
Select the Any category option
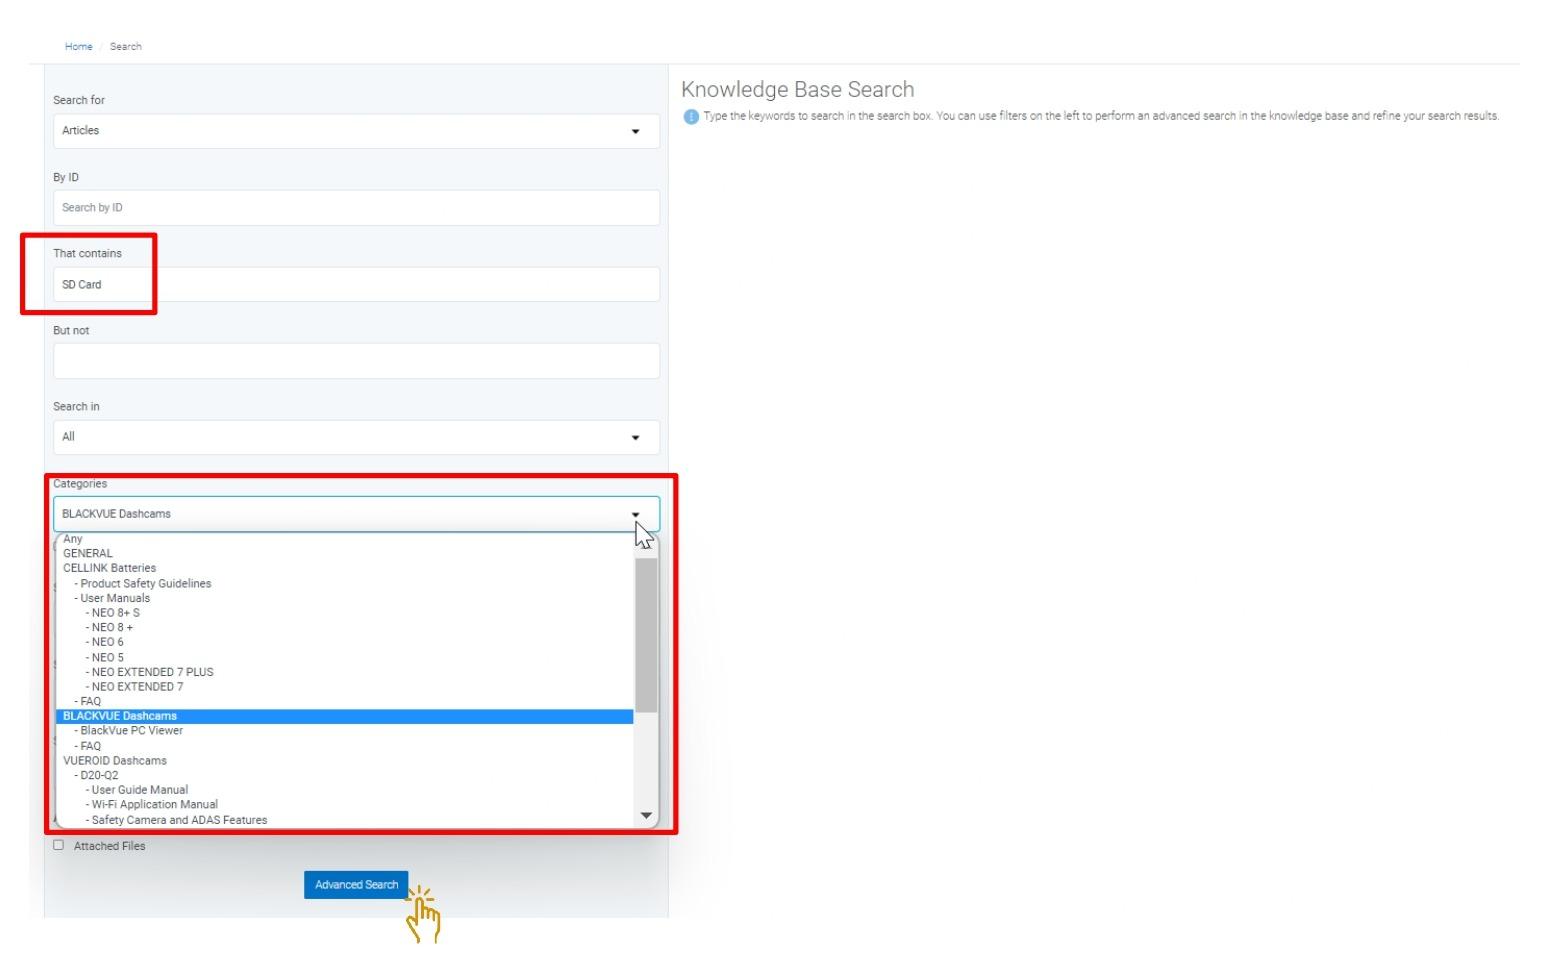tap(73, 539)
